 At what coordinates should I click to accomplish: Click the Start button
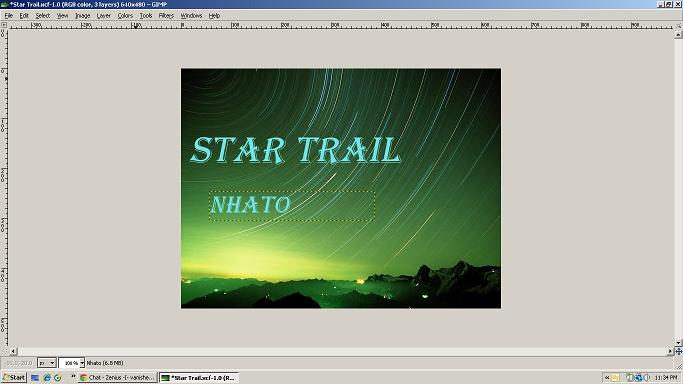(x=14, y=377)
